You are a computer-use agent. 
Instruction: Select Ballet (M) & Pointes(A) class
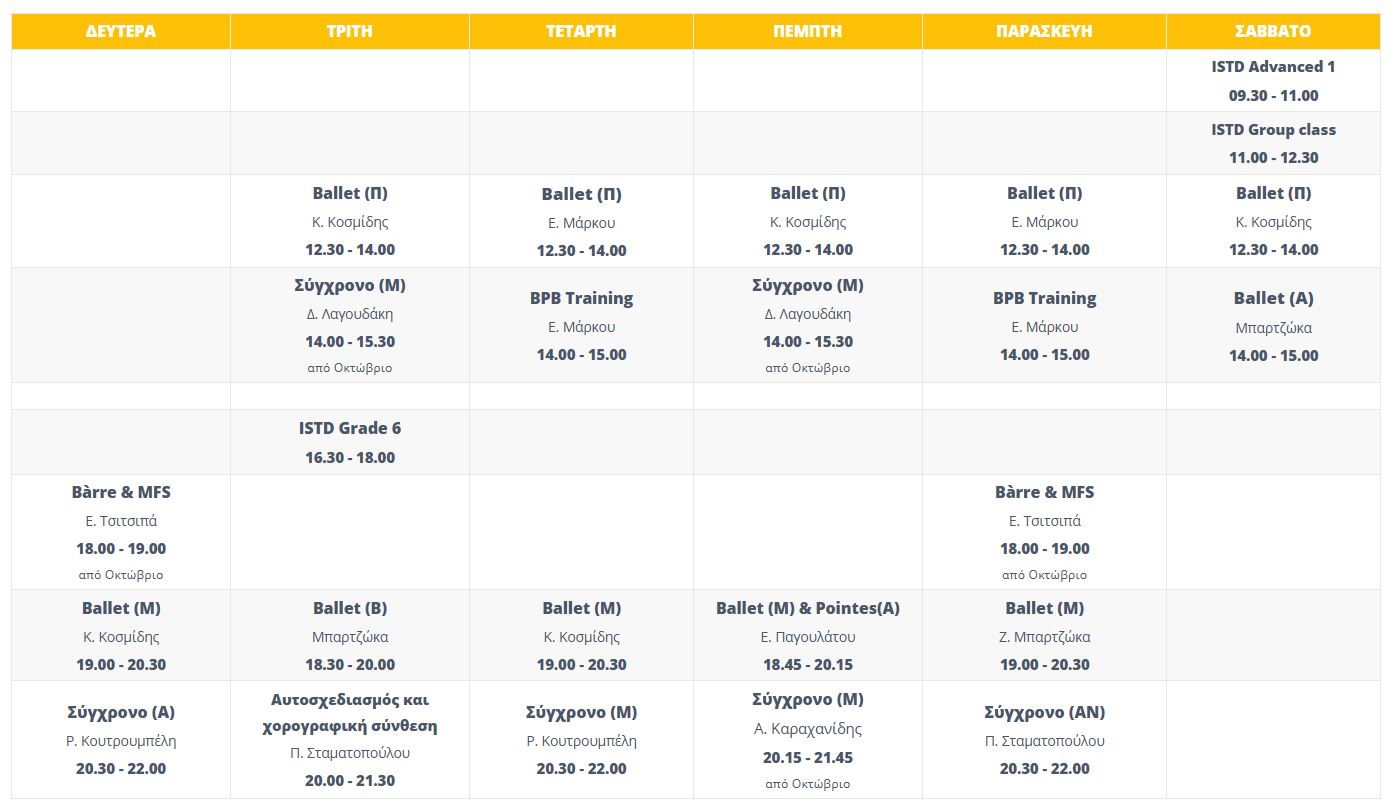(x=807, y=608)
